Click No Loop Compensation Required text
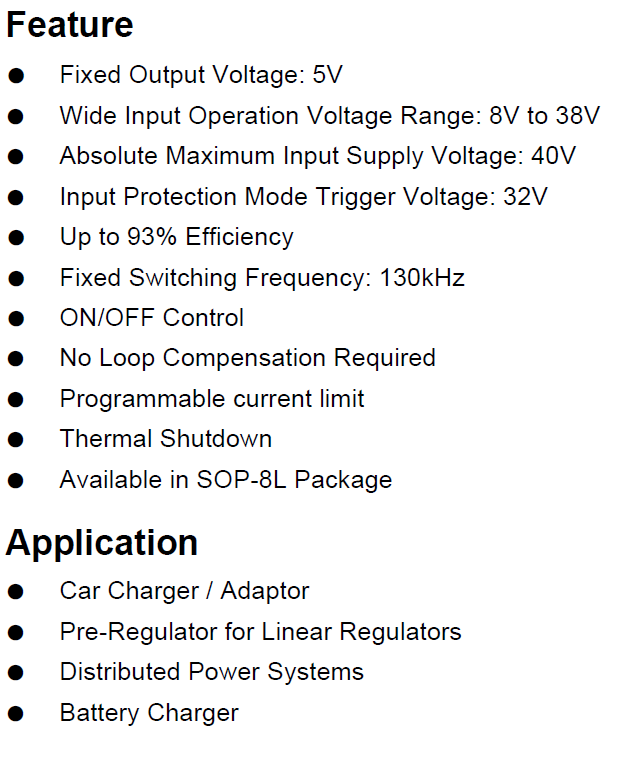The width and height of the screenshot is (628, 759). (247, 359)
